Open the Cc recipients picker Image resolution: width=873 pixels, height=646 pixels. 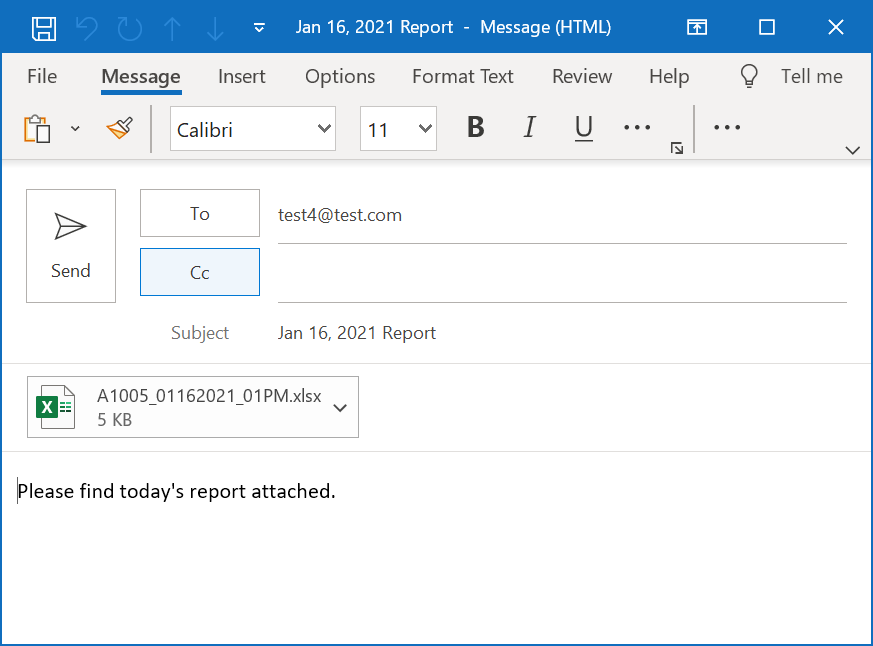click(199, 271)
